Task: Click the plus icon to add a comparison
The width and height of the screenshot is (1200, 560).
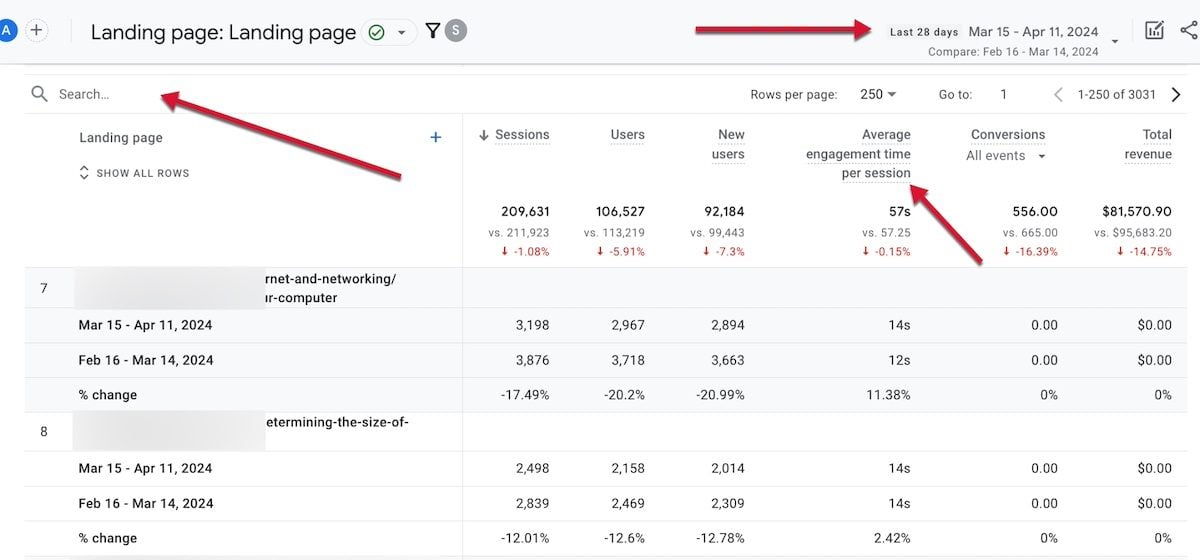Action: point(36,30)
